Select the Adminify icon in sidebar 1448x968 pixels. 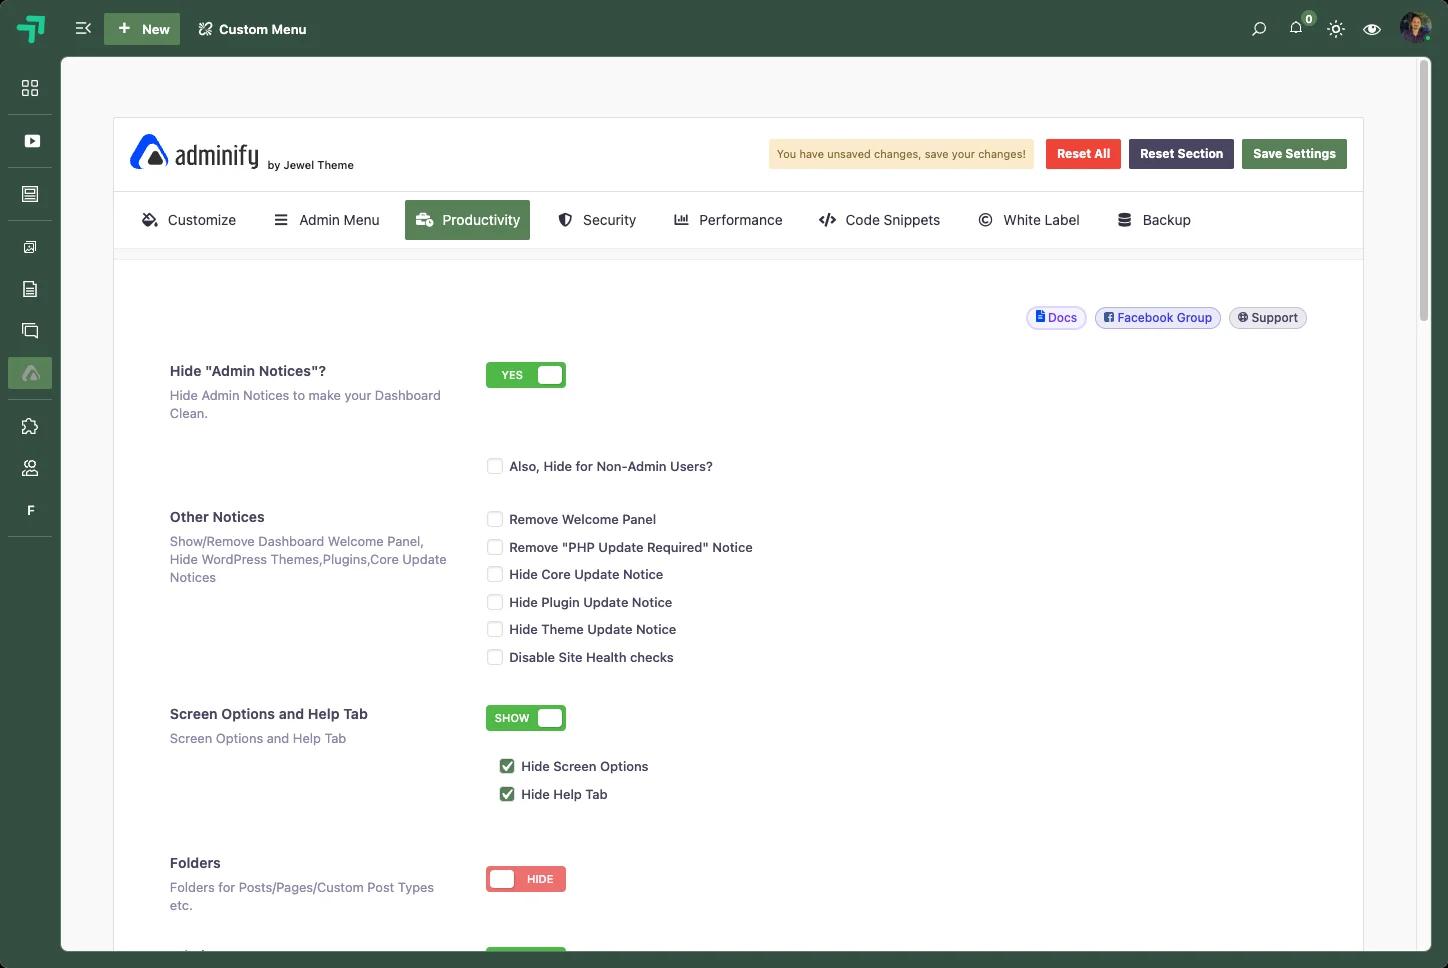30,373
